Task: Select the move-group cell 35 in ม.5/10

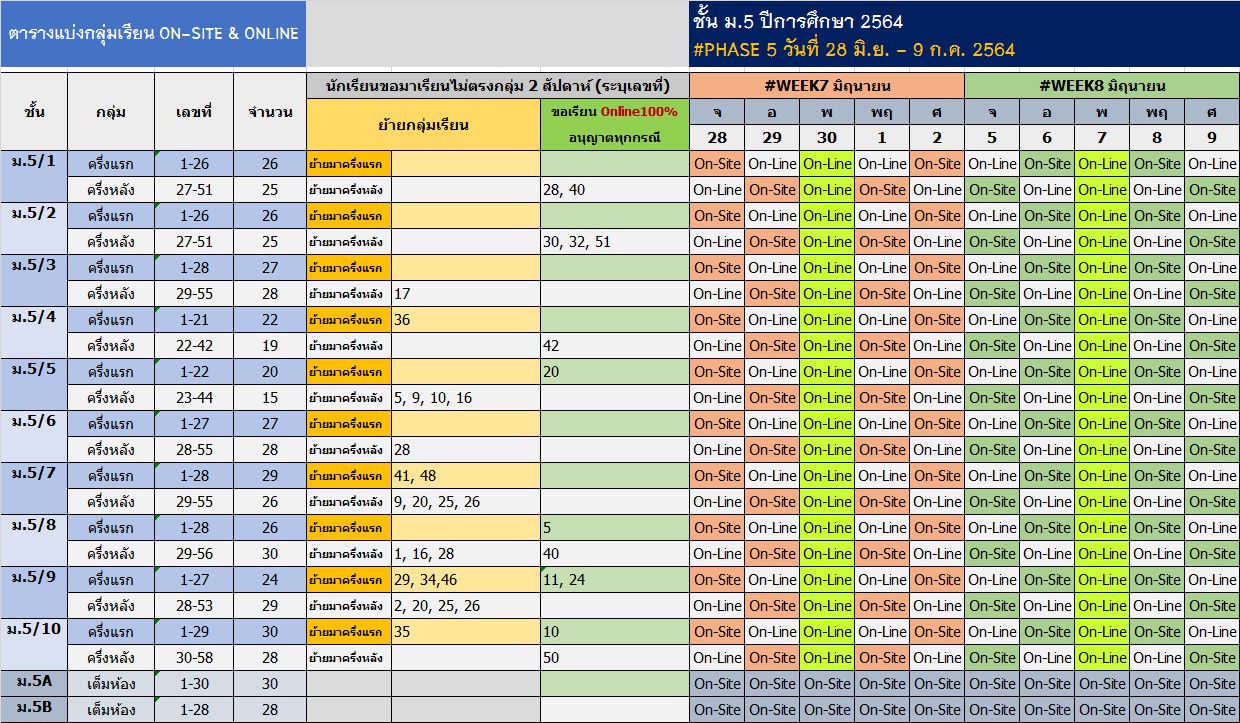Action: tap(466, 632)
